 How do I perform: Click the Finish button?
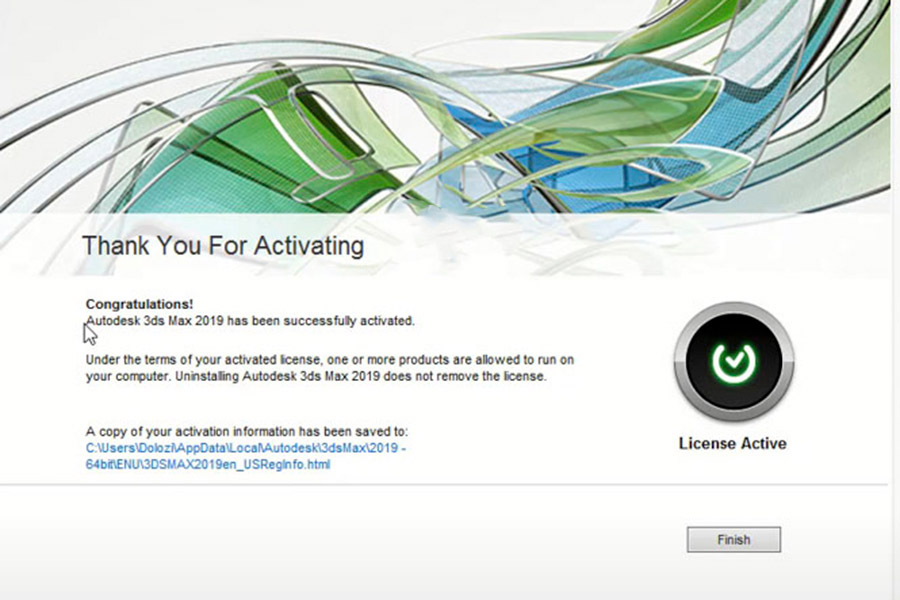[734, 540]
